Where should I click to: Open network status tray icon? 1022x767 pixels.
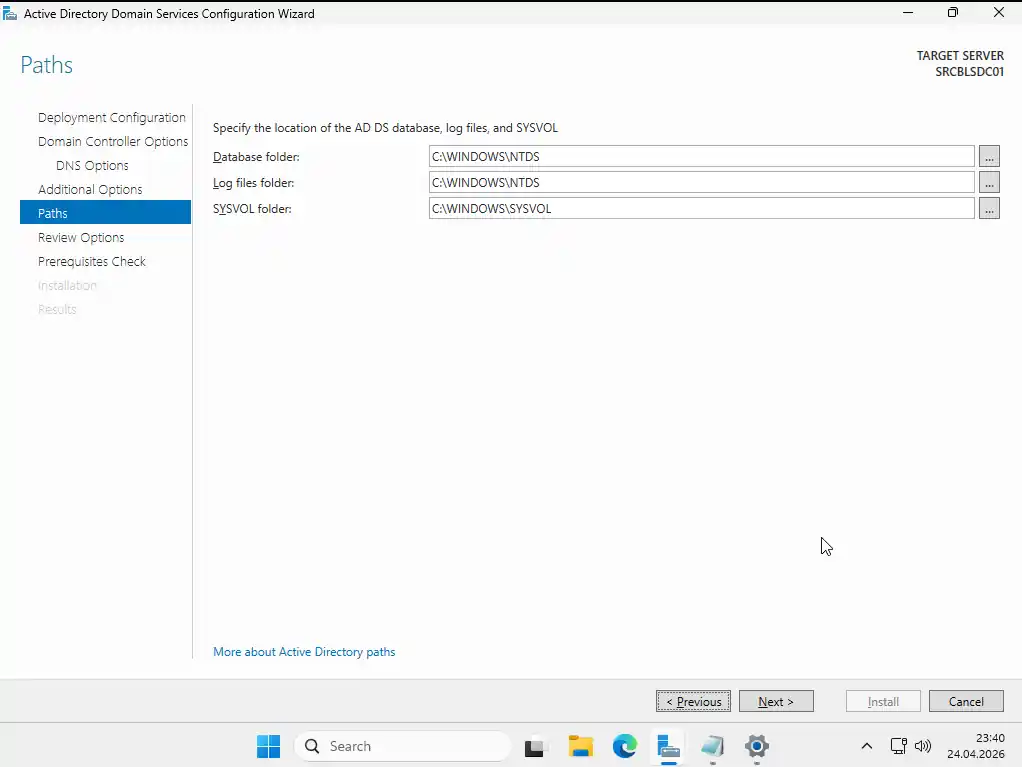pos(899,746)
